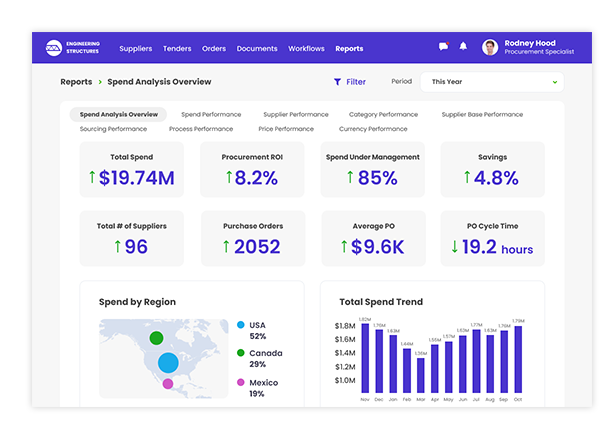
Task: Click the Reports breadcrumb link
Action: [76, 82]
